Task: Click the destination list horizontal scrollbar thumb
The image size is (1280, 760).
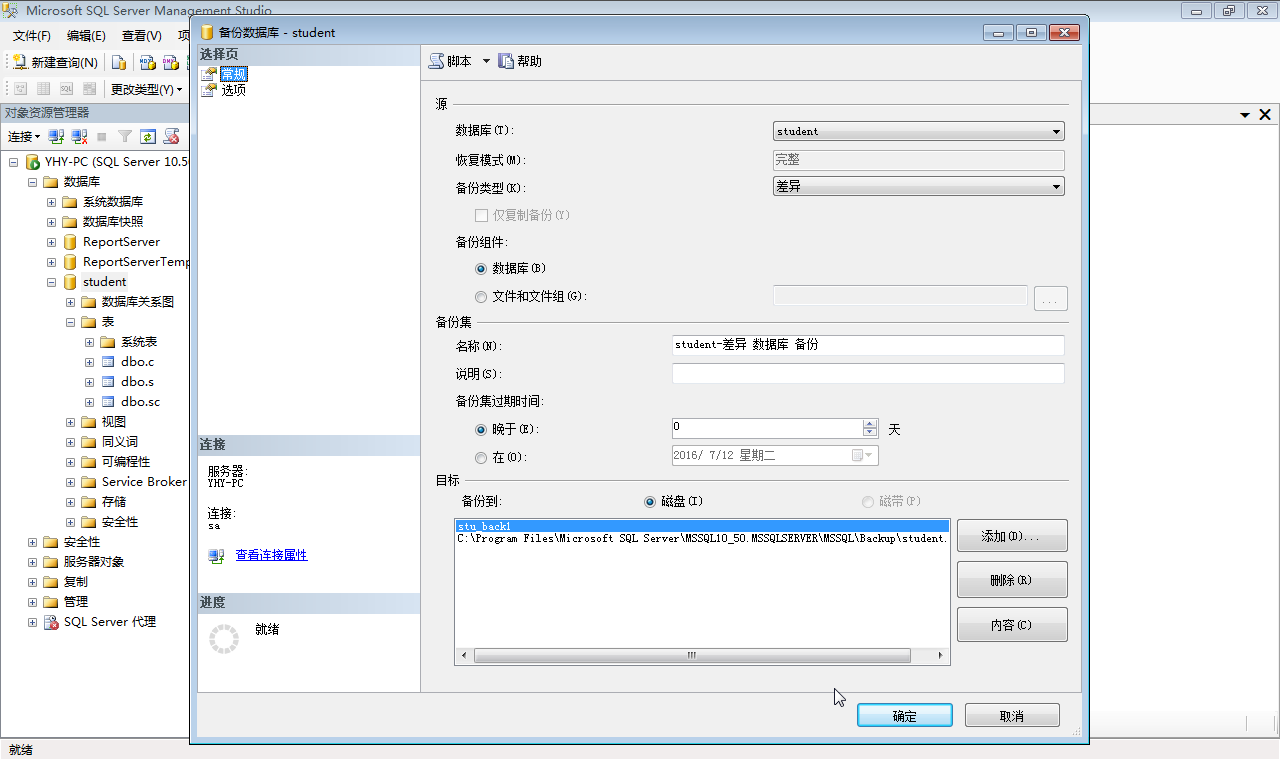Action: pyautogui.click(x=692, y=656)
